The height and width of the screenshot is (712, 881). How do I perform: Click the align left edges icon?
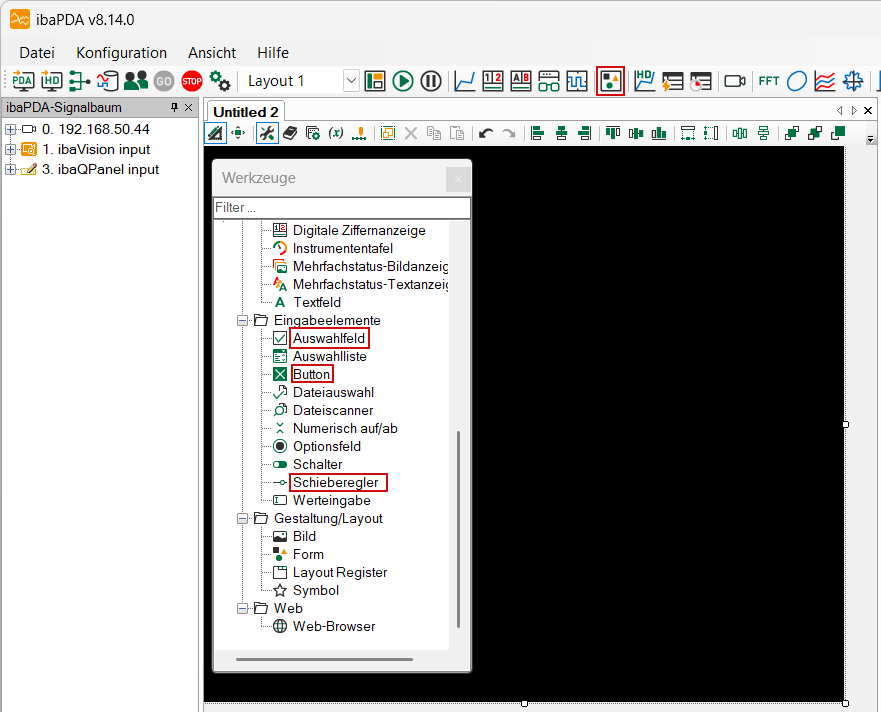click(x=538, y=133)
